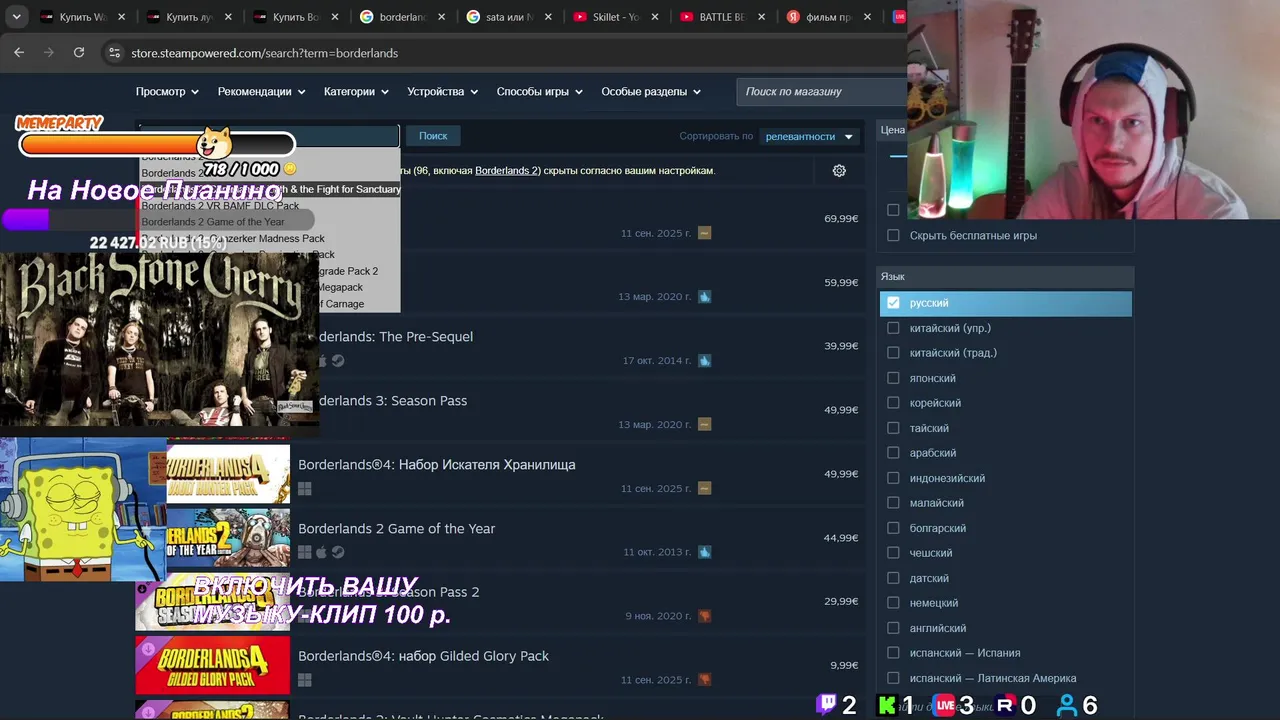Open the 'Borderlands 2 Game of the Year' search result title

coord(396,529)
